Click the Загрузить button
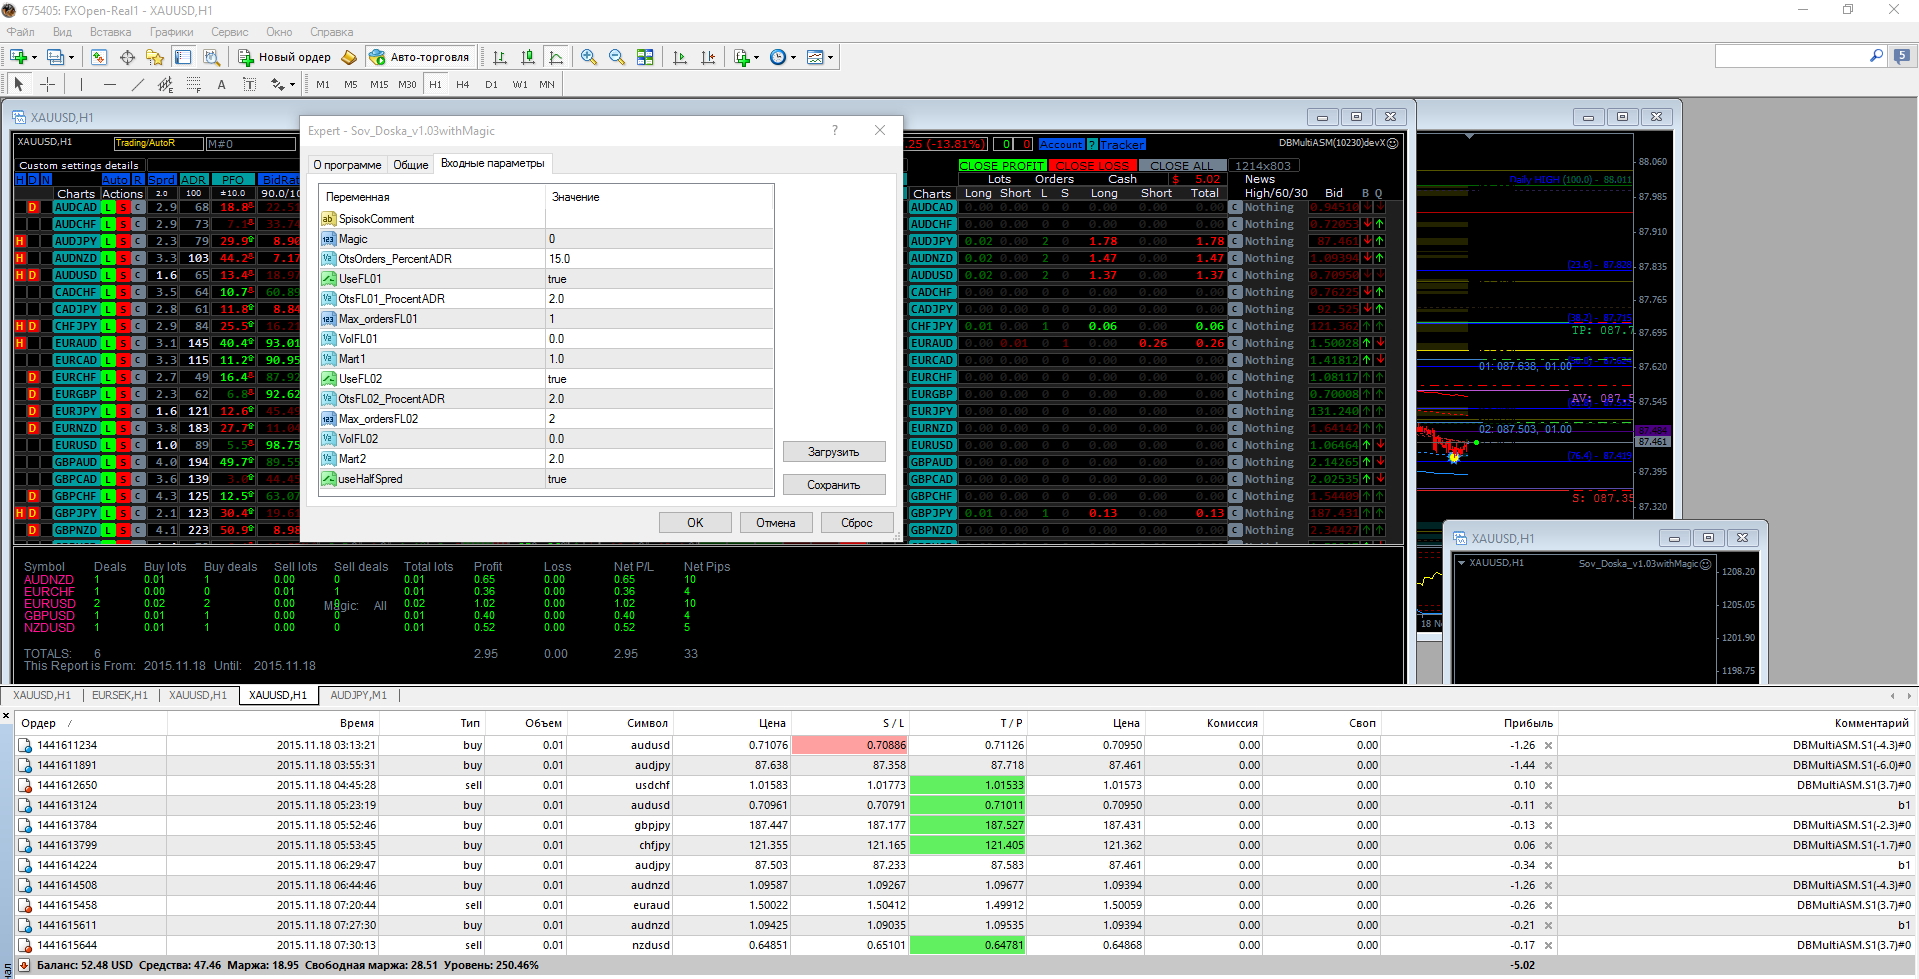Image resolution: width=1919 pixels, height=979 pixels. 834,452
